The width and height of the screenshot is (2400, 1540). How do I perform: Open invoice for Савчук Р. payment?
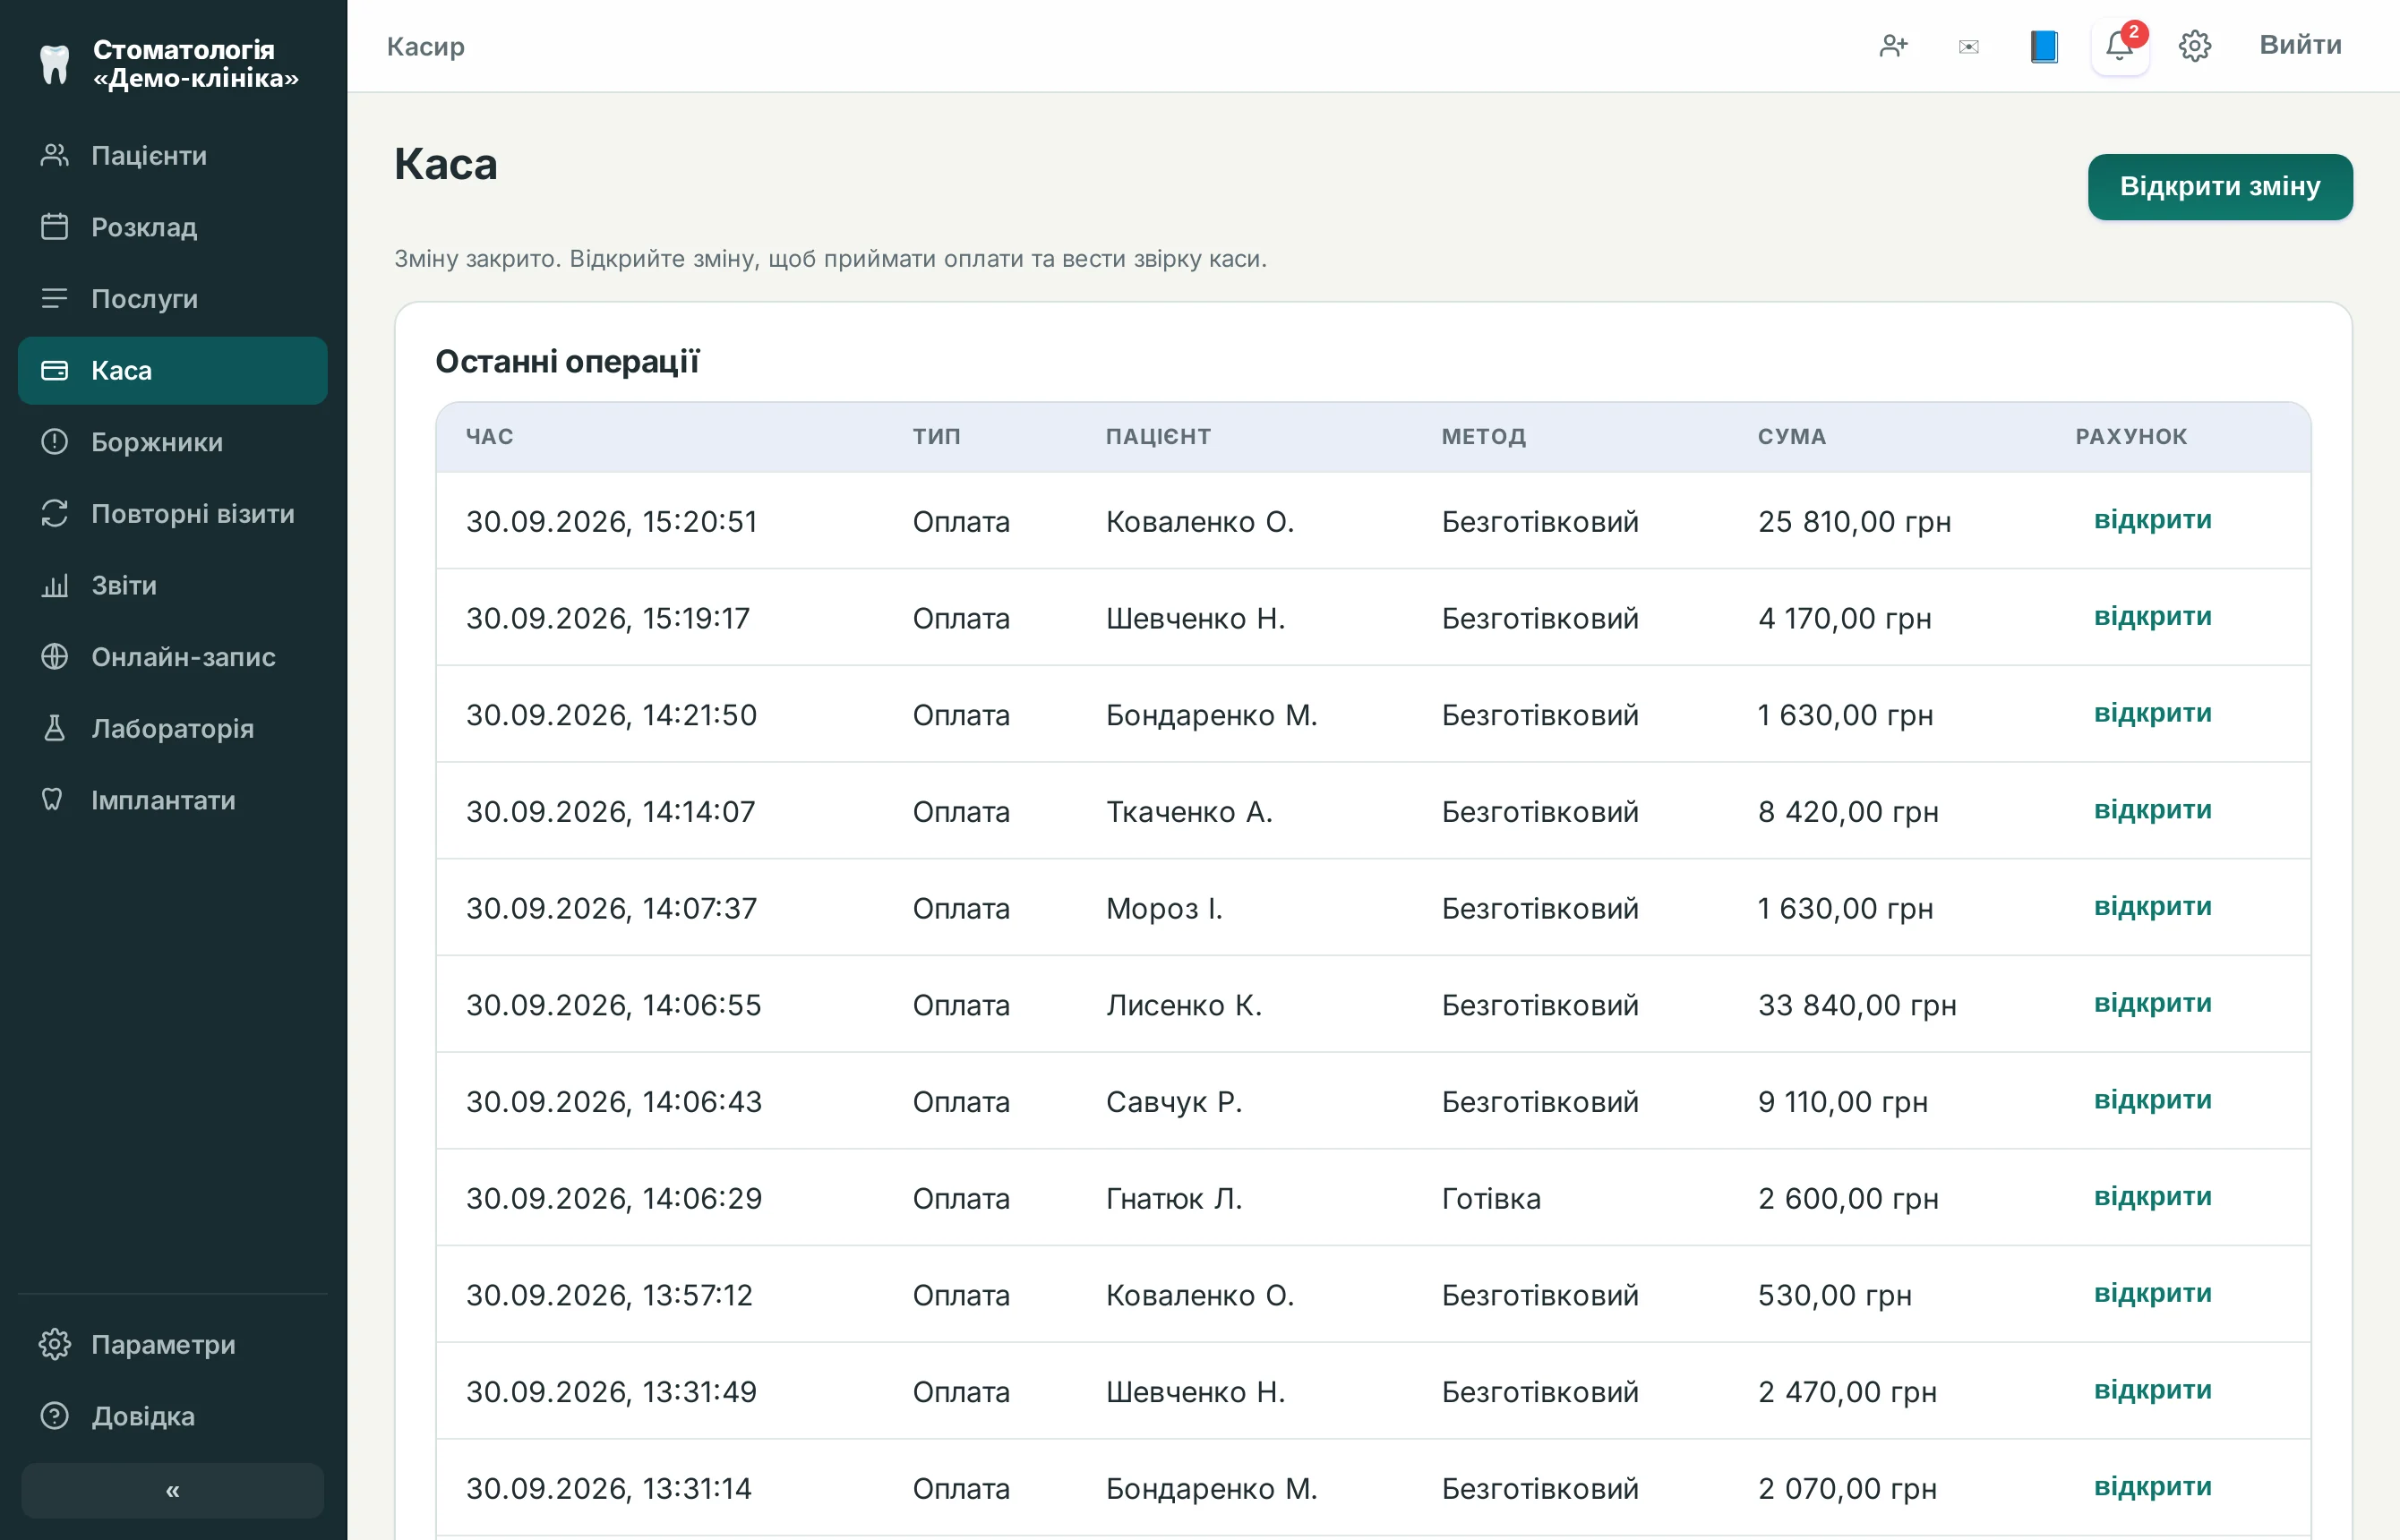point(2152,1100)
